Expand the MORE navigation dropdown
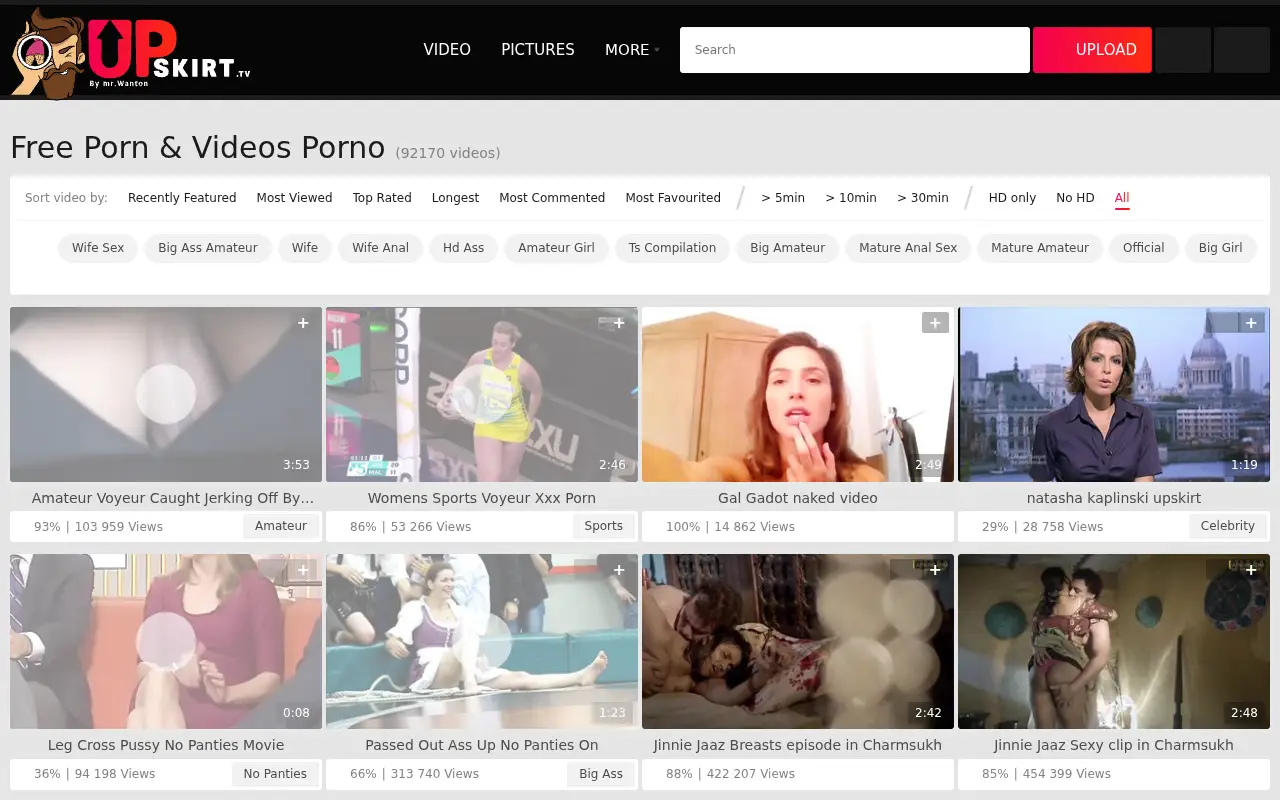The image size is (1280, 800). tap(632, 50)
